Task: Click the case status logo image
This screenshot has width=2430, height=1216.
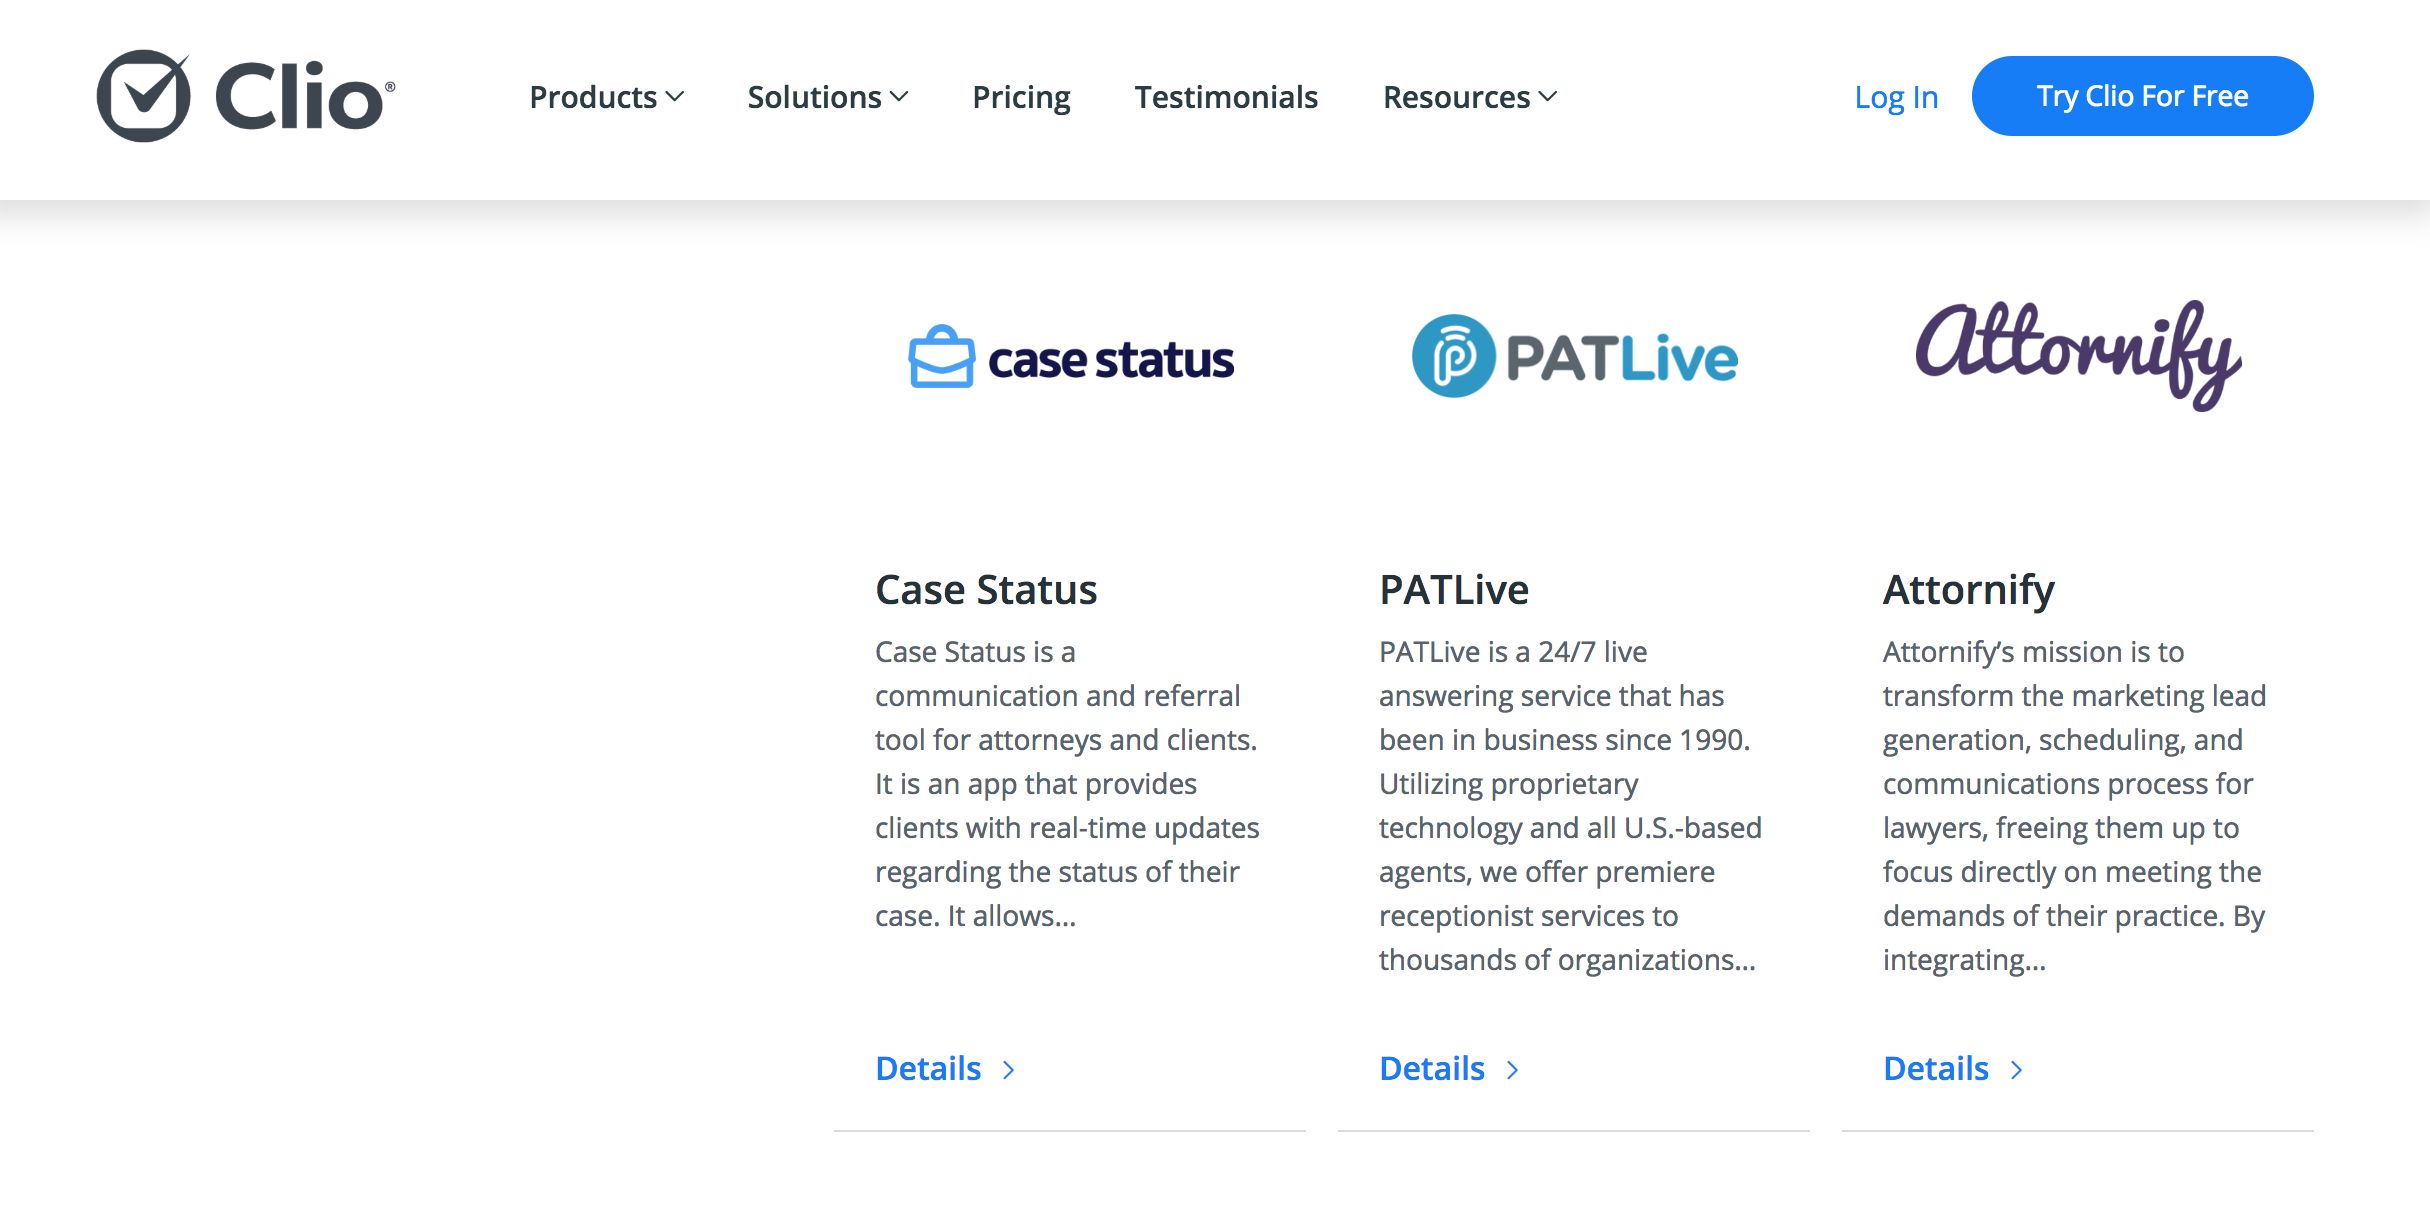Action: coord(1071,357)
